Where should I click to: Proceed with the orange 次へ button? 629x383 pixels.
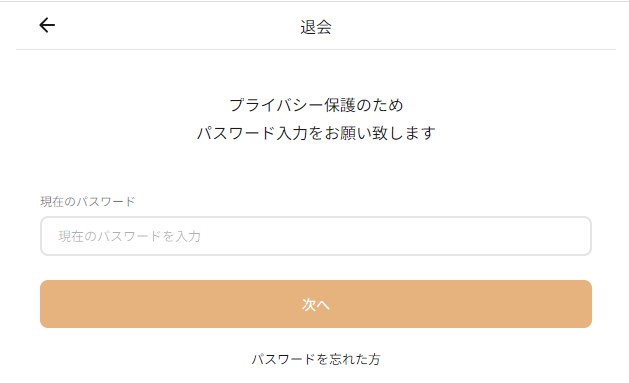coord(316,304)
